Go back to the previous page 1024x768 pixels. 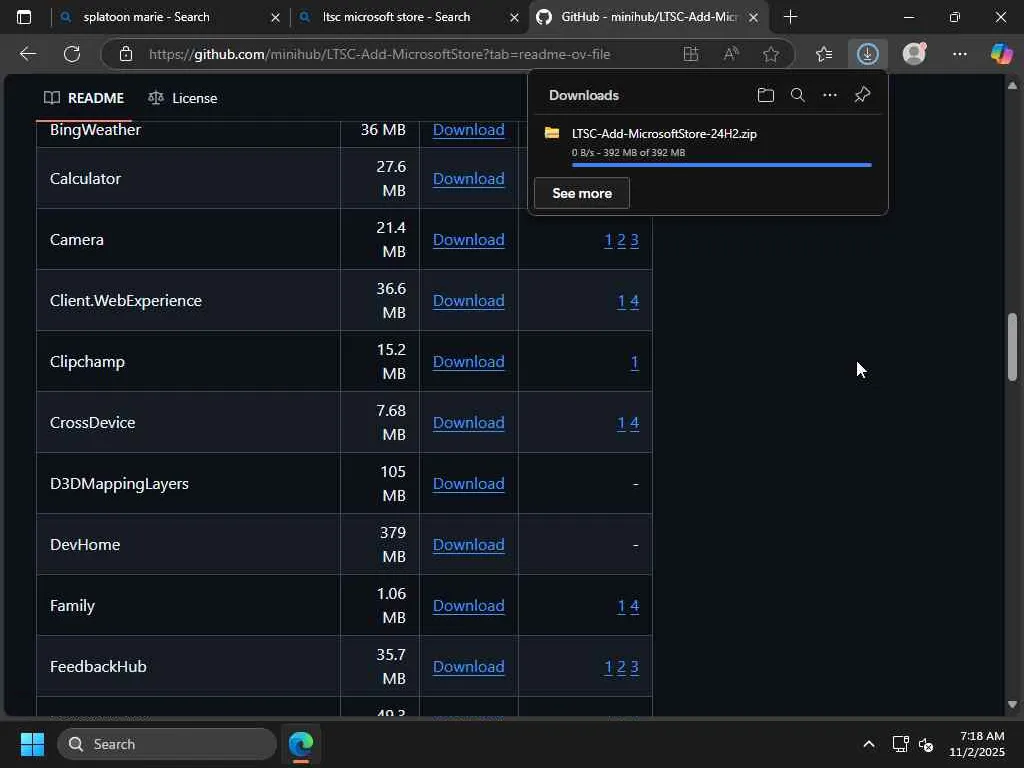[x=28, y=54]
